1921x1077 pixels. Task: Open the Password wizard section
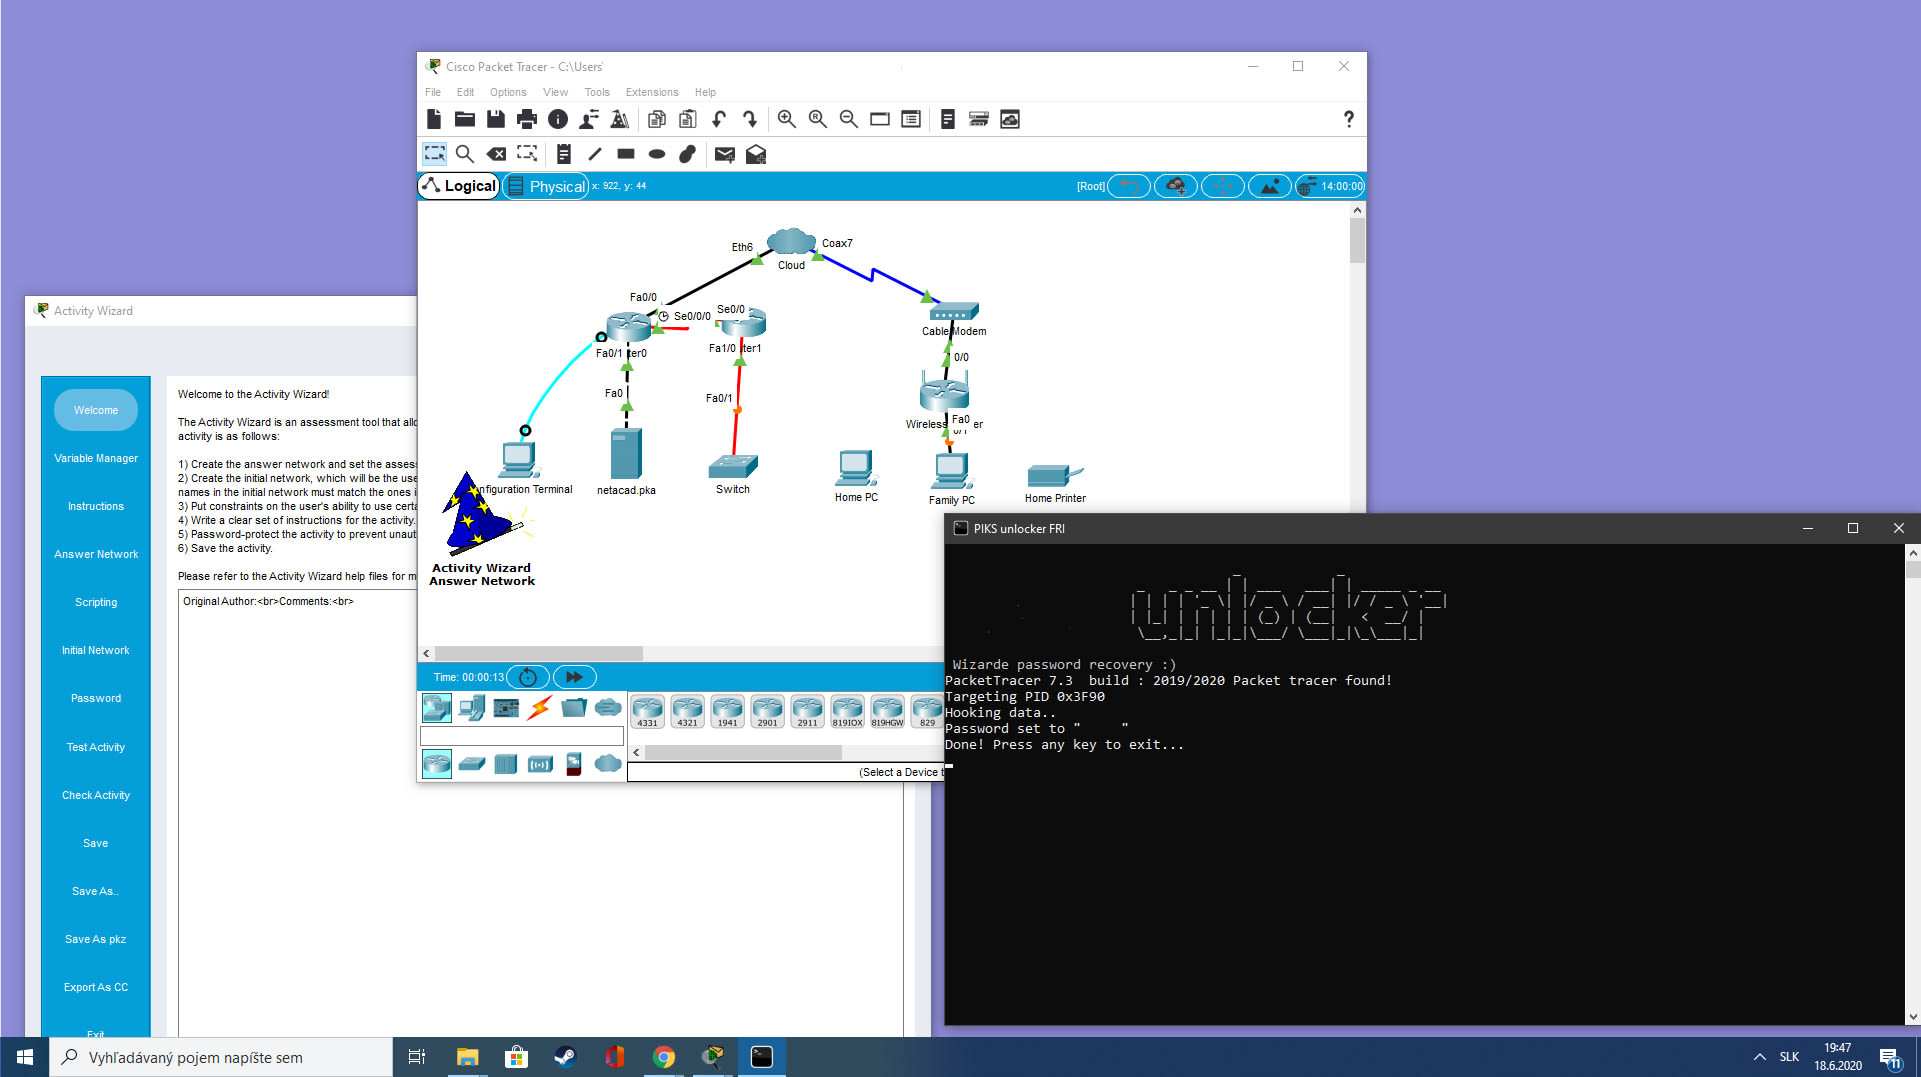pos(96,698)
